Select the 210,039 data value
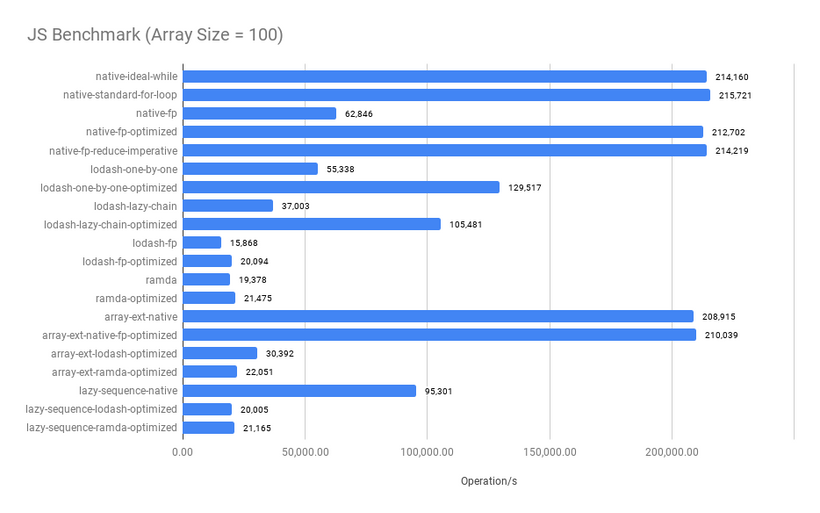 [x=721, y=335]
